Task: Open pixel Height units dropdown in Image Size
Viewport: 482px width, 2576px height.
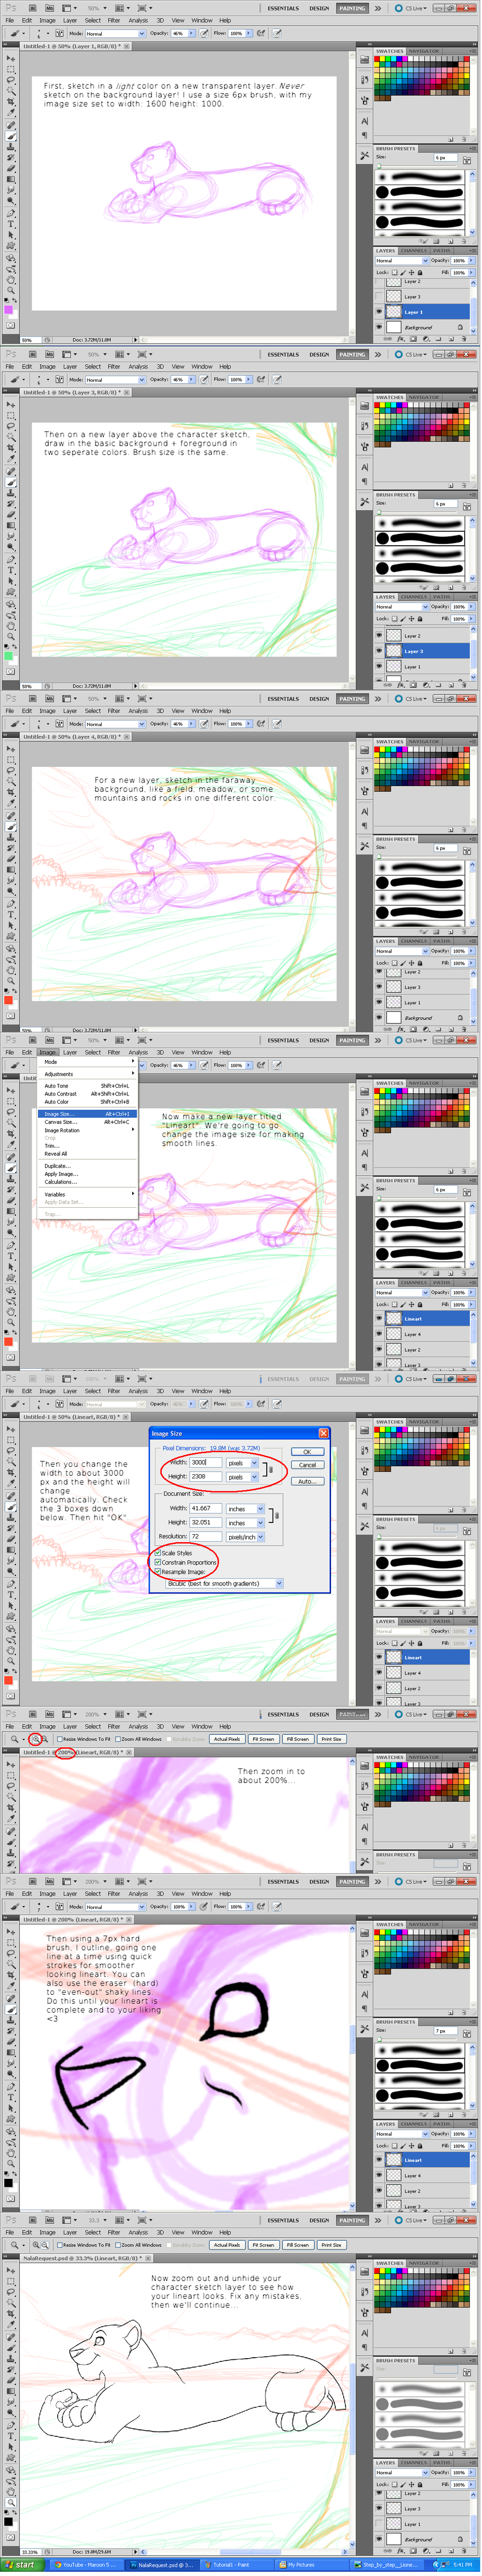Action: click(242, 1476)
